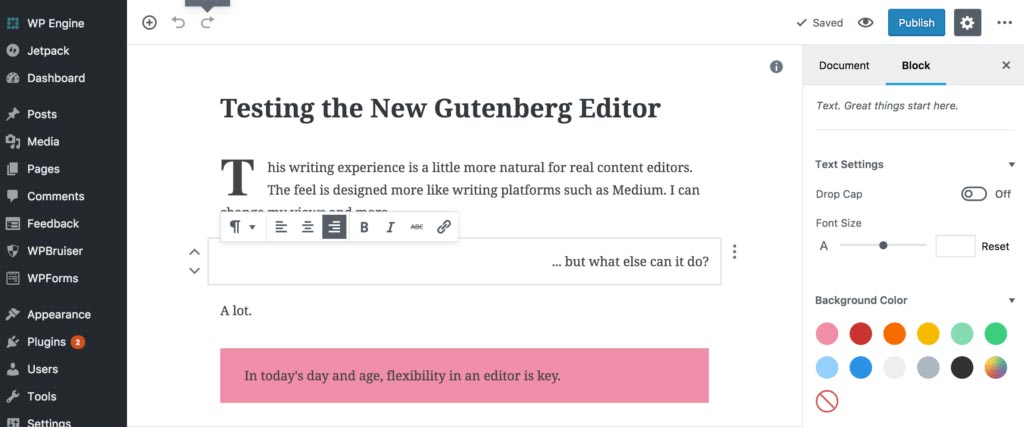The width and height of the screenshot is (1024, 427).
Task: Click the Publish button
Action: click(916, 23)
